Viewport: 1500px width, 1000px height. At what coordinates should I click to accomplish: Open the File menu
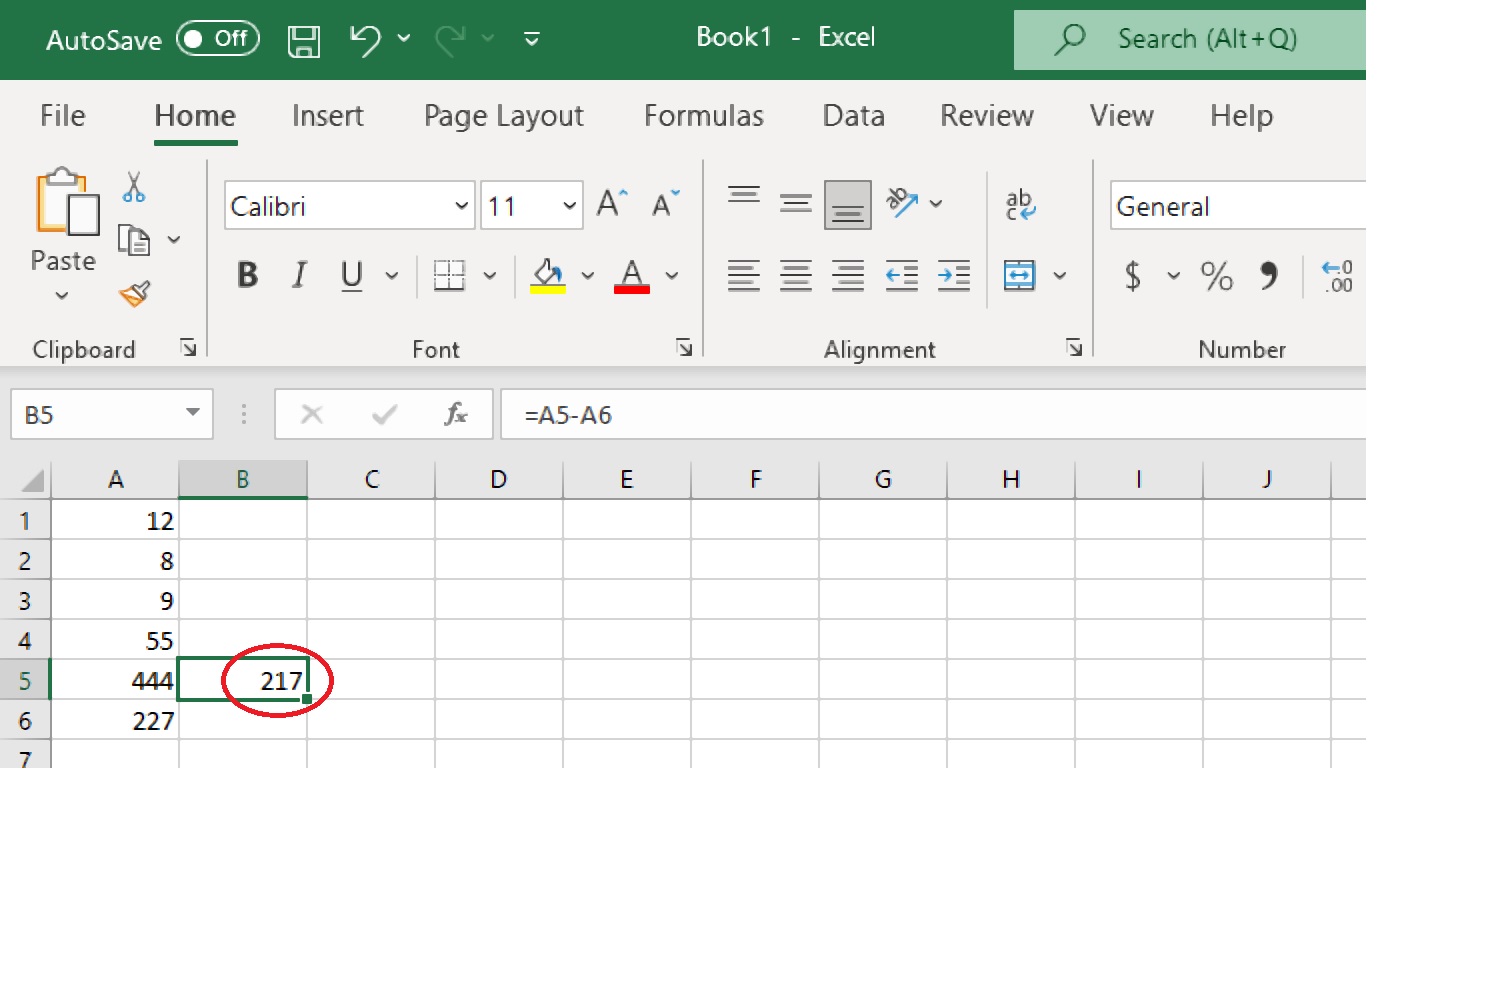click(x=62, y=116)
